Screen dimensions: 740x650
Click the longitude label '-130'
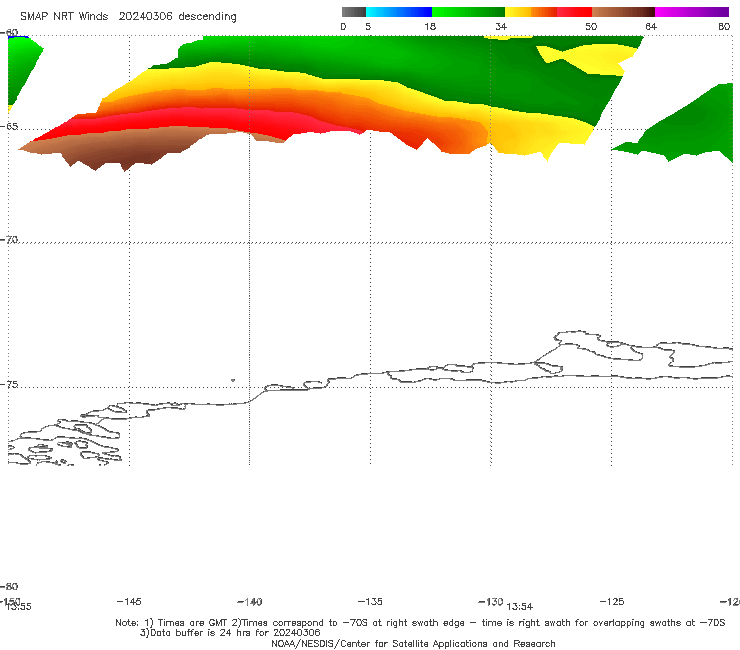[491, 601]
